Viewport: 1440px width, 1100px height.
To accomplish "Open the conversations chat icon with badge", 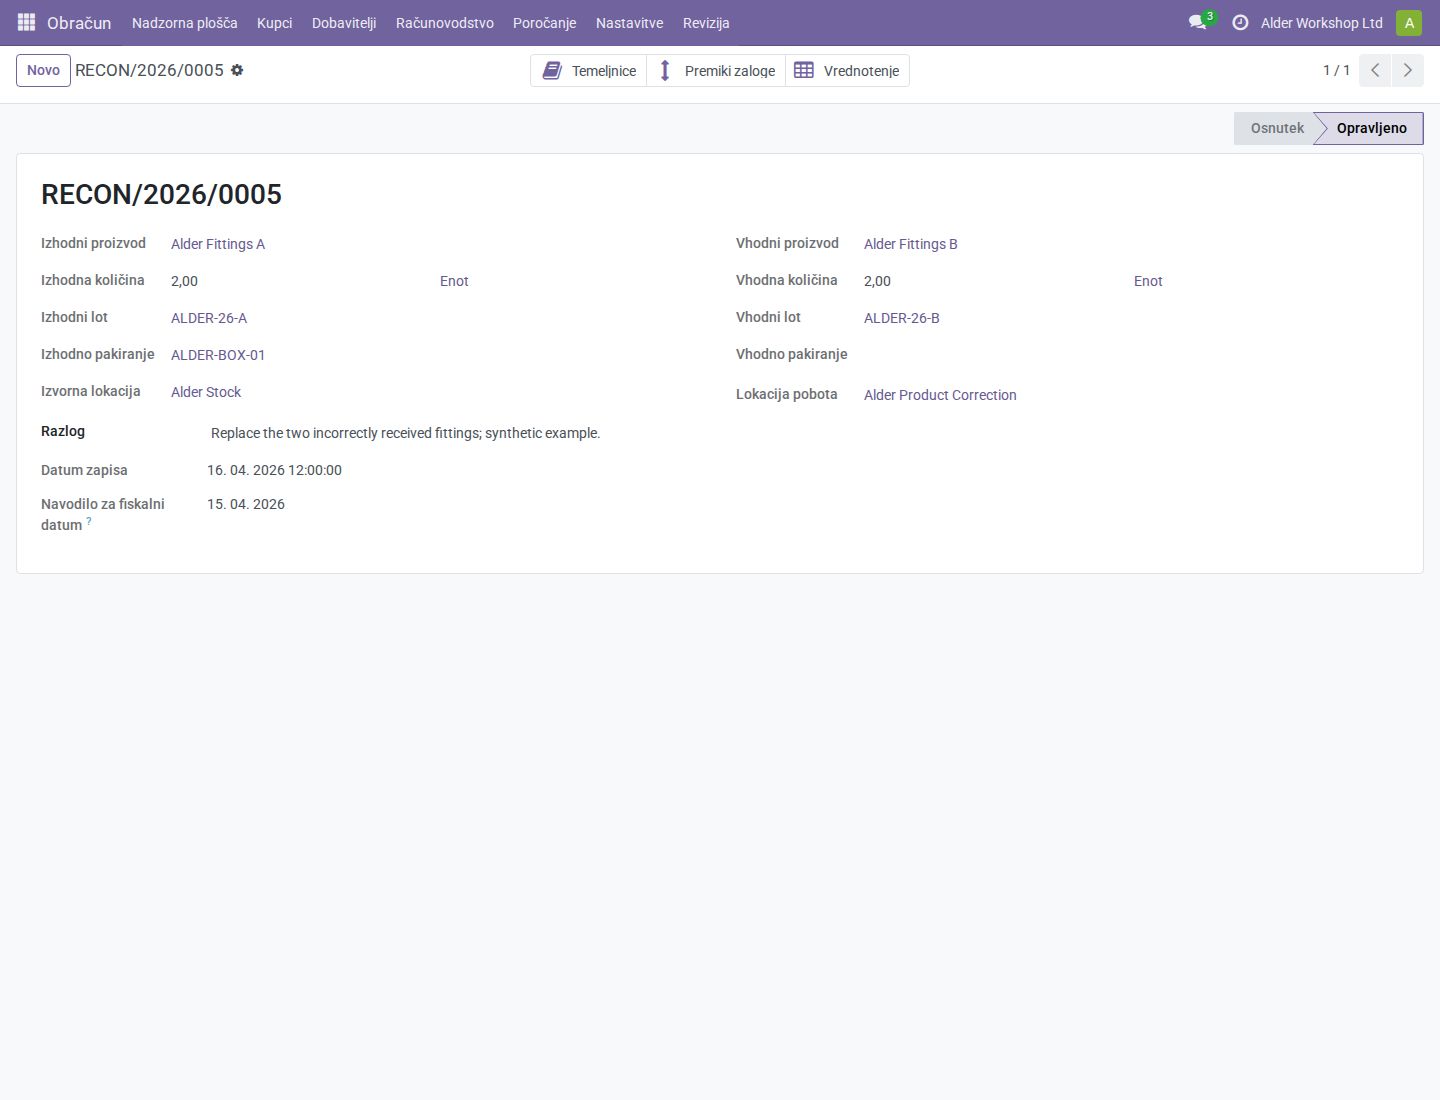I will 1200,22.
